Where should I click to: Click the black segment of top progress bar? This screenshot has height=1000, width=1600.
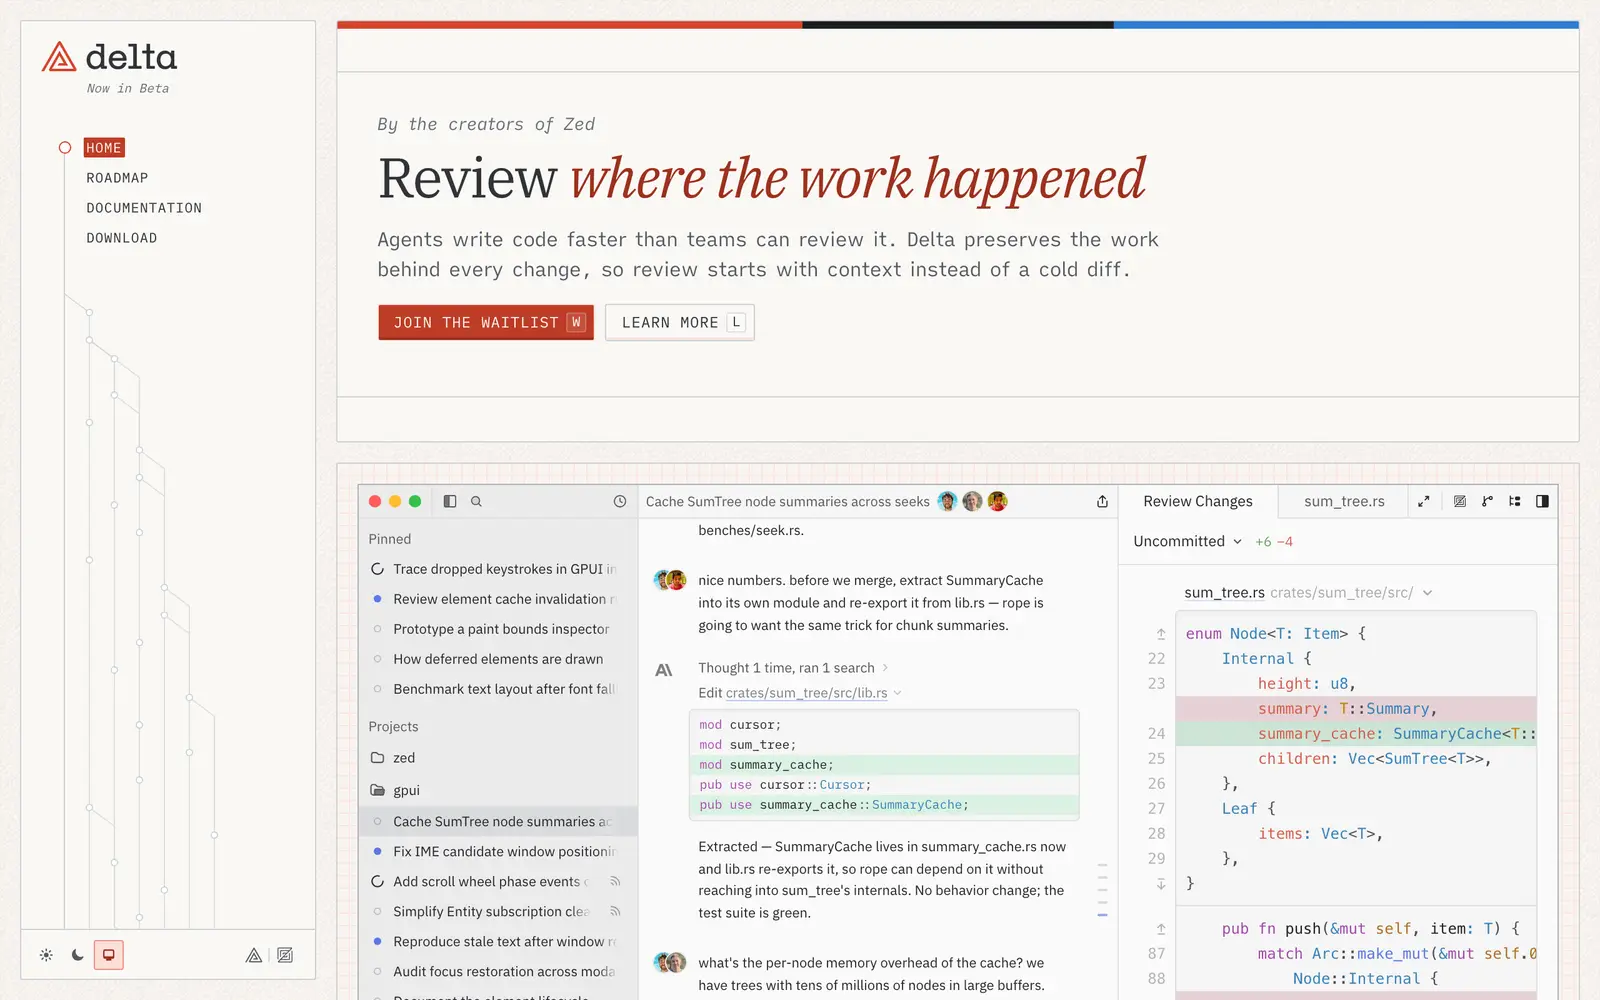click(x=957, y=25)
